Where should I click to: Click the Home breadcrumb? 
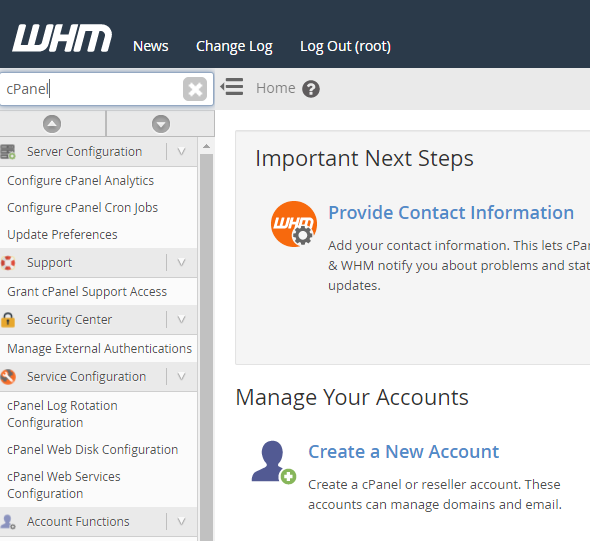(275, 88)
